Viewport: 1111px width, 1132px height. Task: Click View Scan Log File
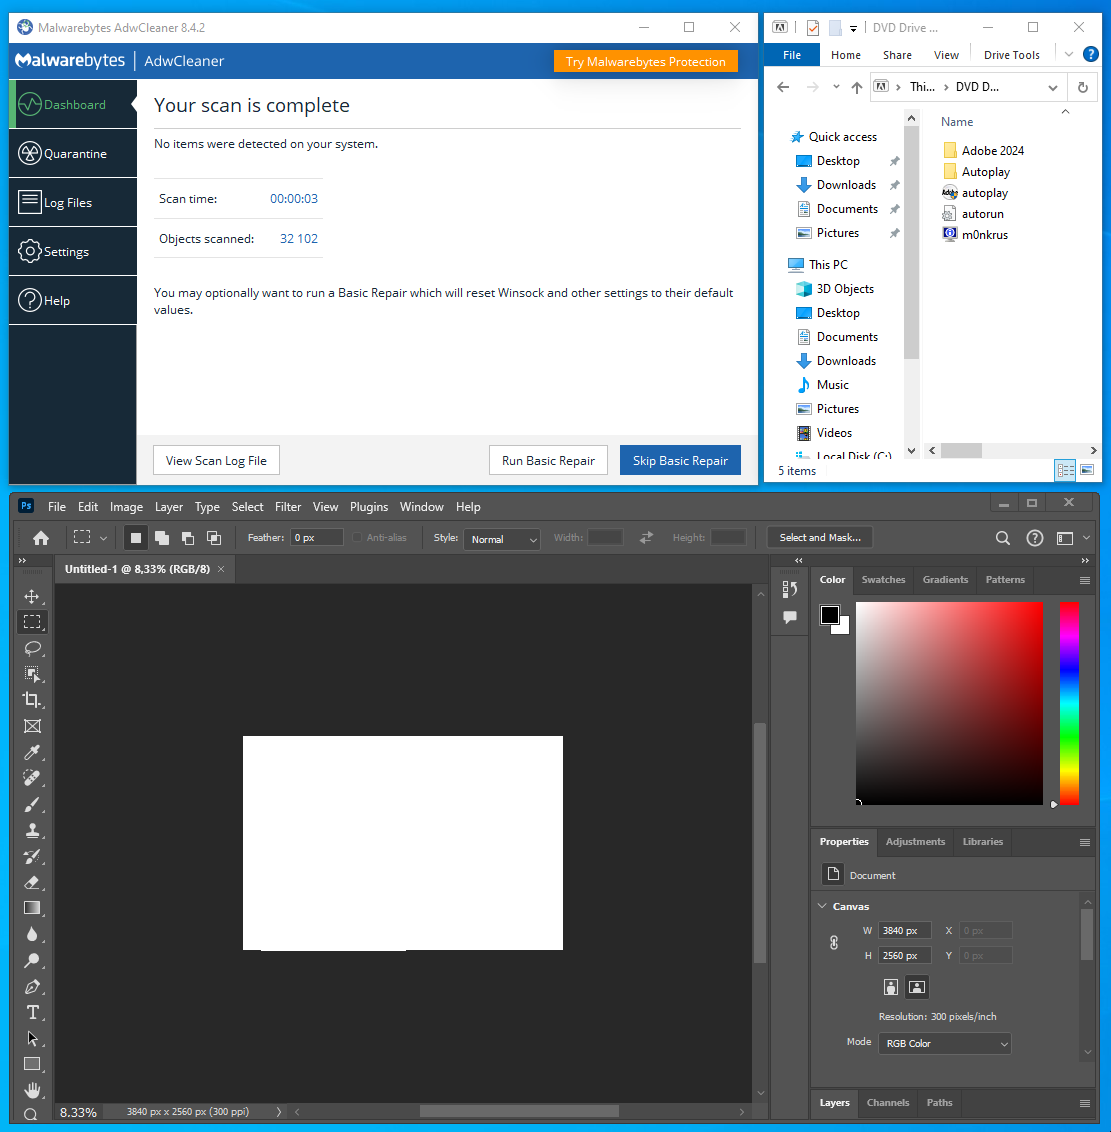(216, 460)
